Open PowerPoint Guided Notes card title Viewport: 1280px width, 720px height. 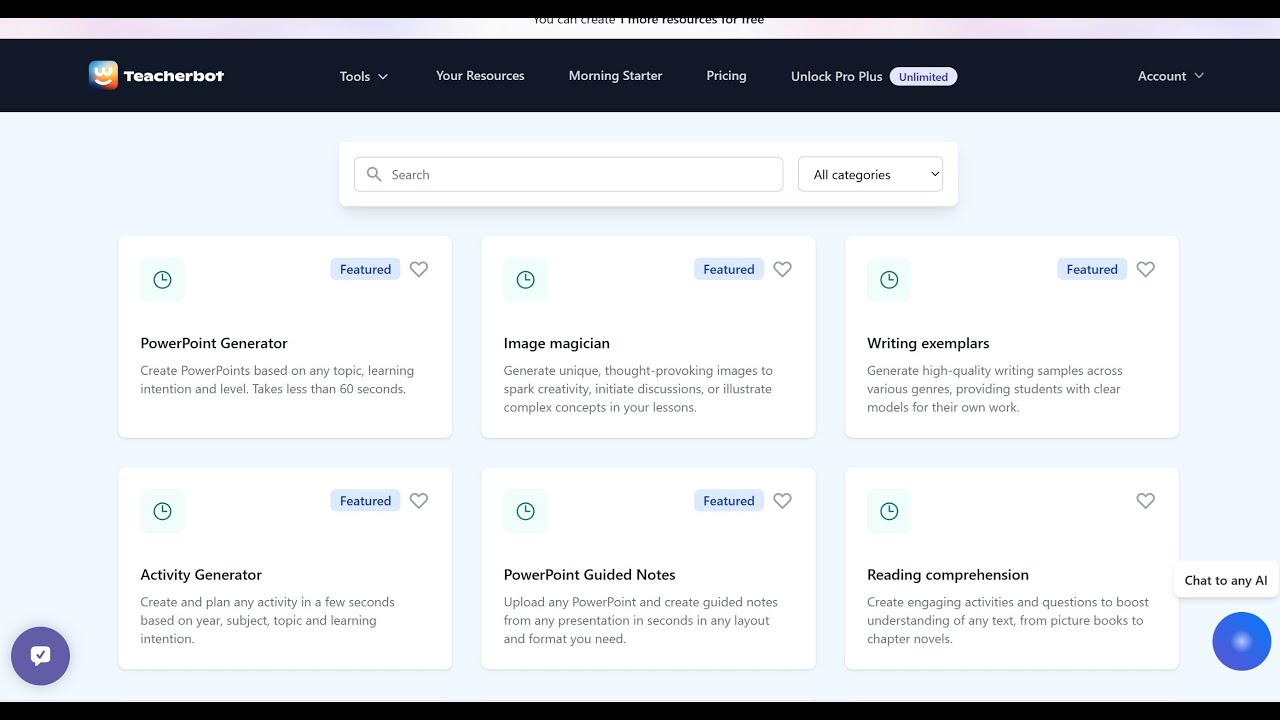(x=589, y=575)
